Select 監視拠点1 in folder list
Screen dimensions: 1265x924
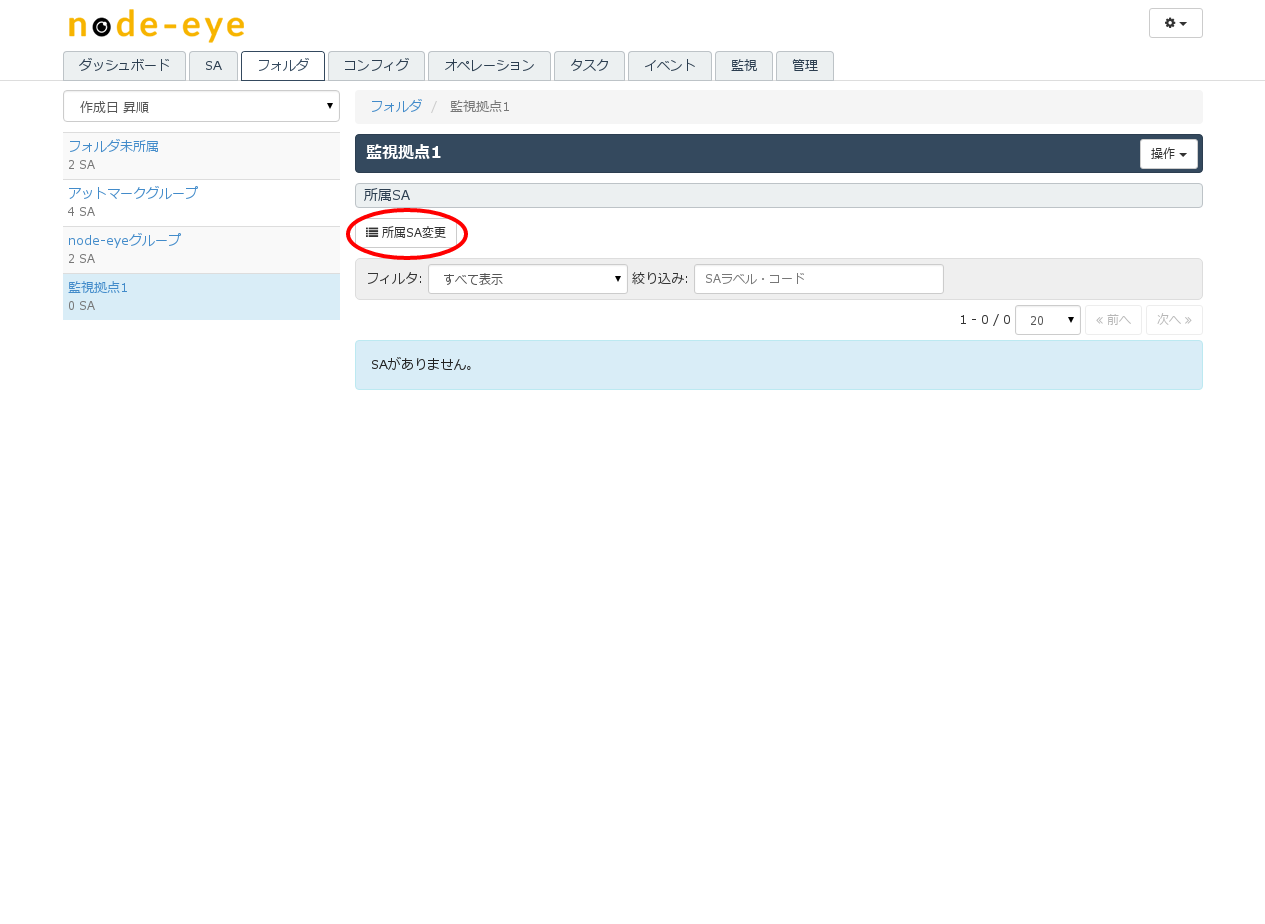pos(98,287)
